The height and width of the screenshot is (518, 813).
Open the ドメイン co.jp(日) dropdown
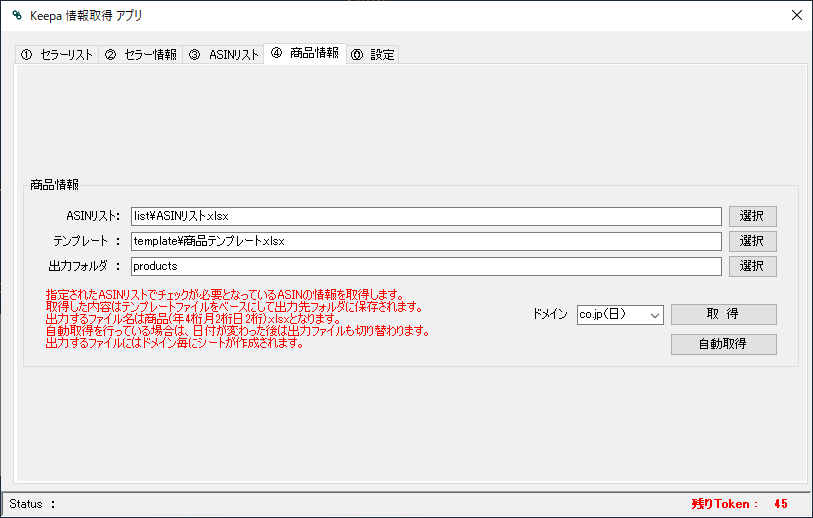click(x=620, y=314)
